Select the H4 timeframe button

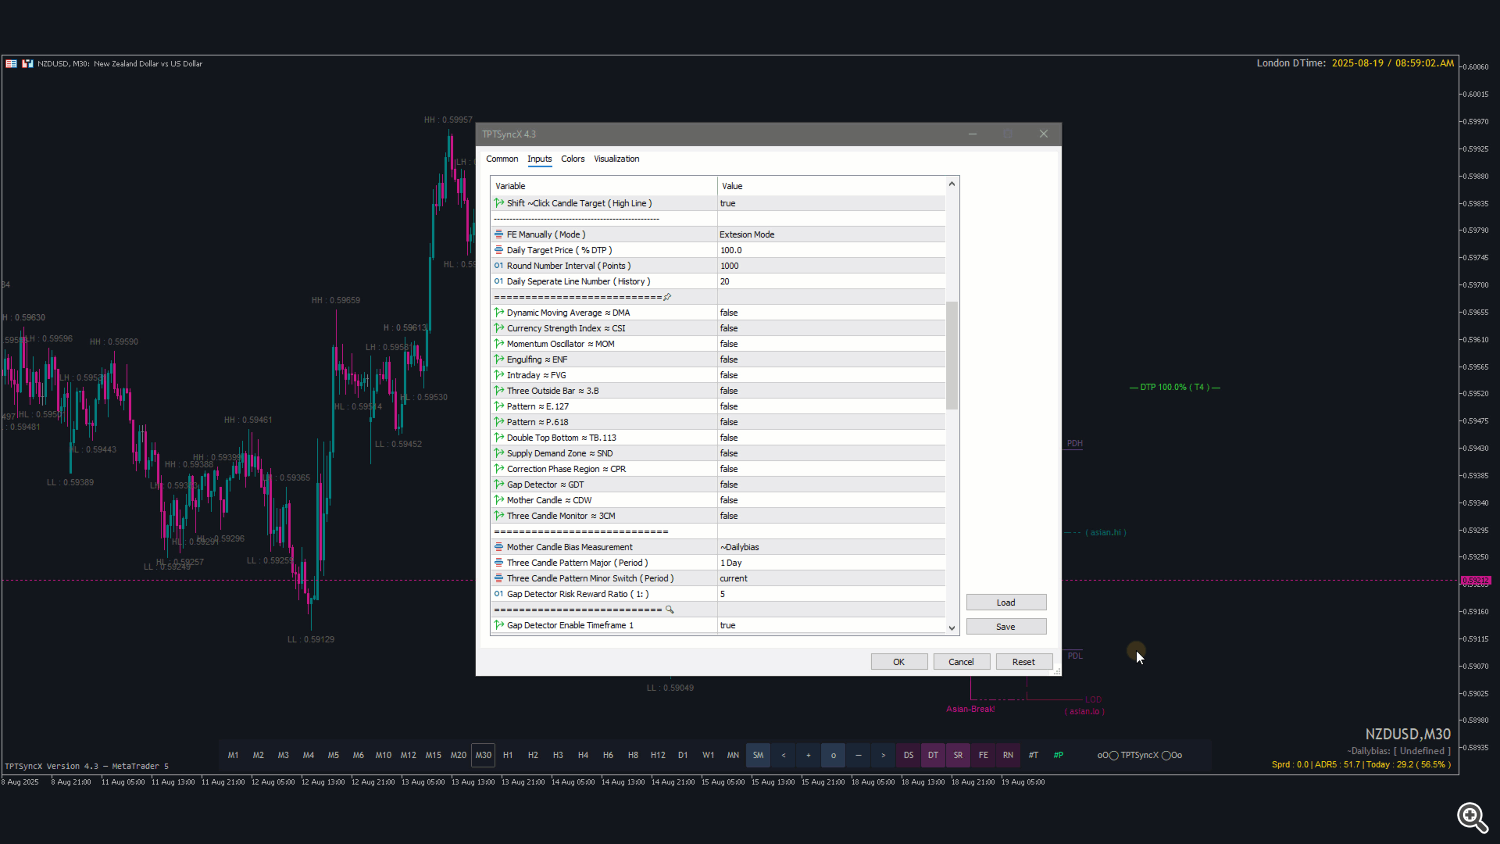583,755
